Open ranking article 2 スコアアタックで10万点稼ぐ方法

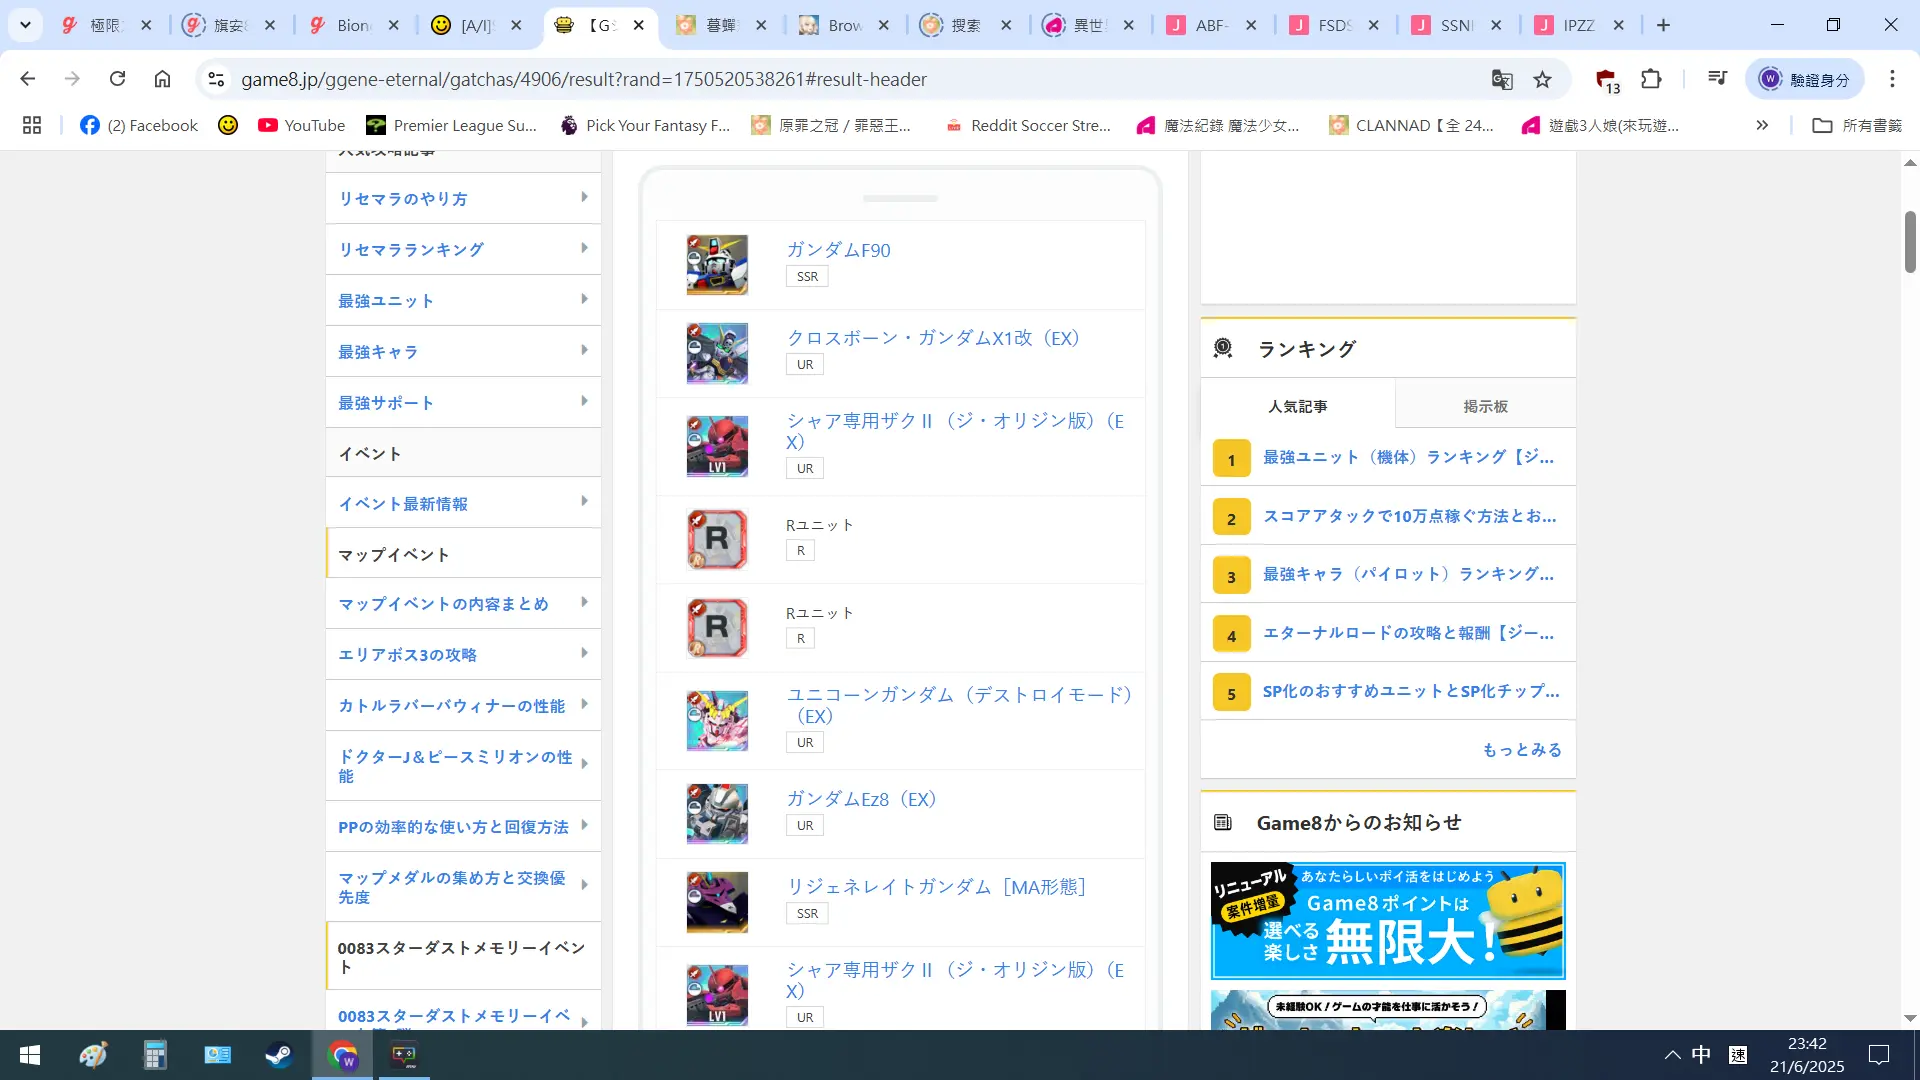(1409, 516)
